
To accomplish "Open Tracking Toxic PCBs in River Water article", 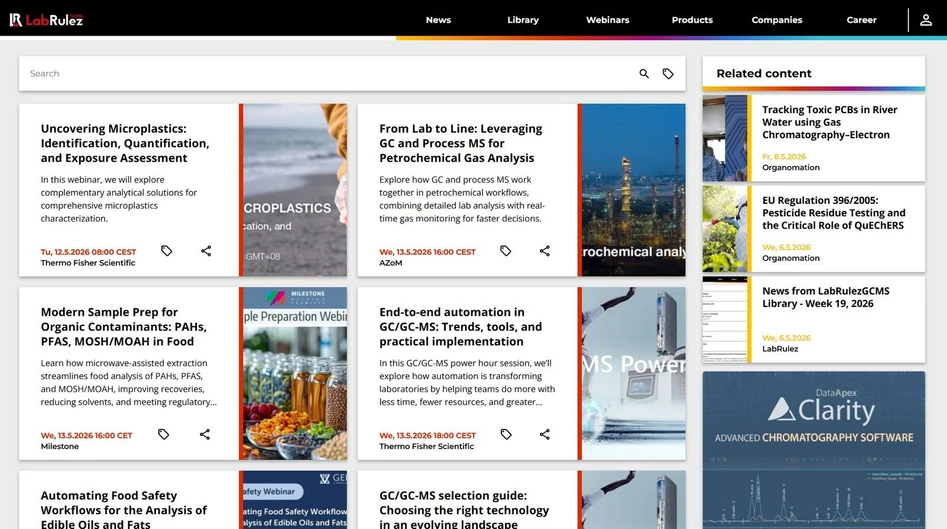I will [x=830, y=122].
